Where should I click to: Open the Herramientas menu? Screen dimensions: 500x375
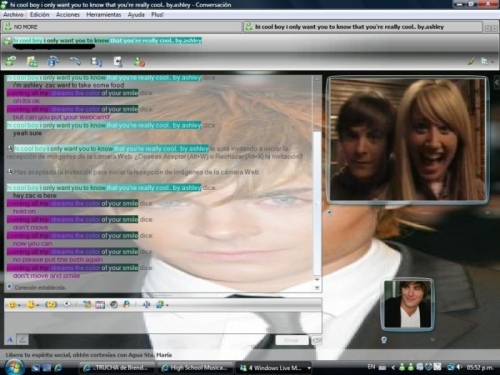(104, 15)
